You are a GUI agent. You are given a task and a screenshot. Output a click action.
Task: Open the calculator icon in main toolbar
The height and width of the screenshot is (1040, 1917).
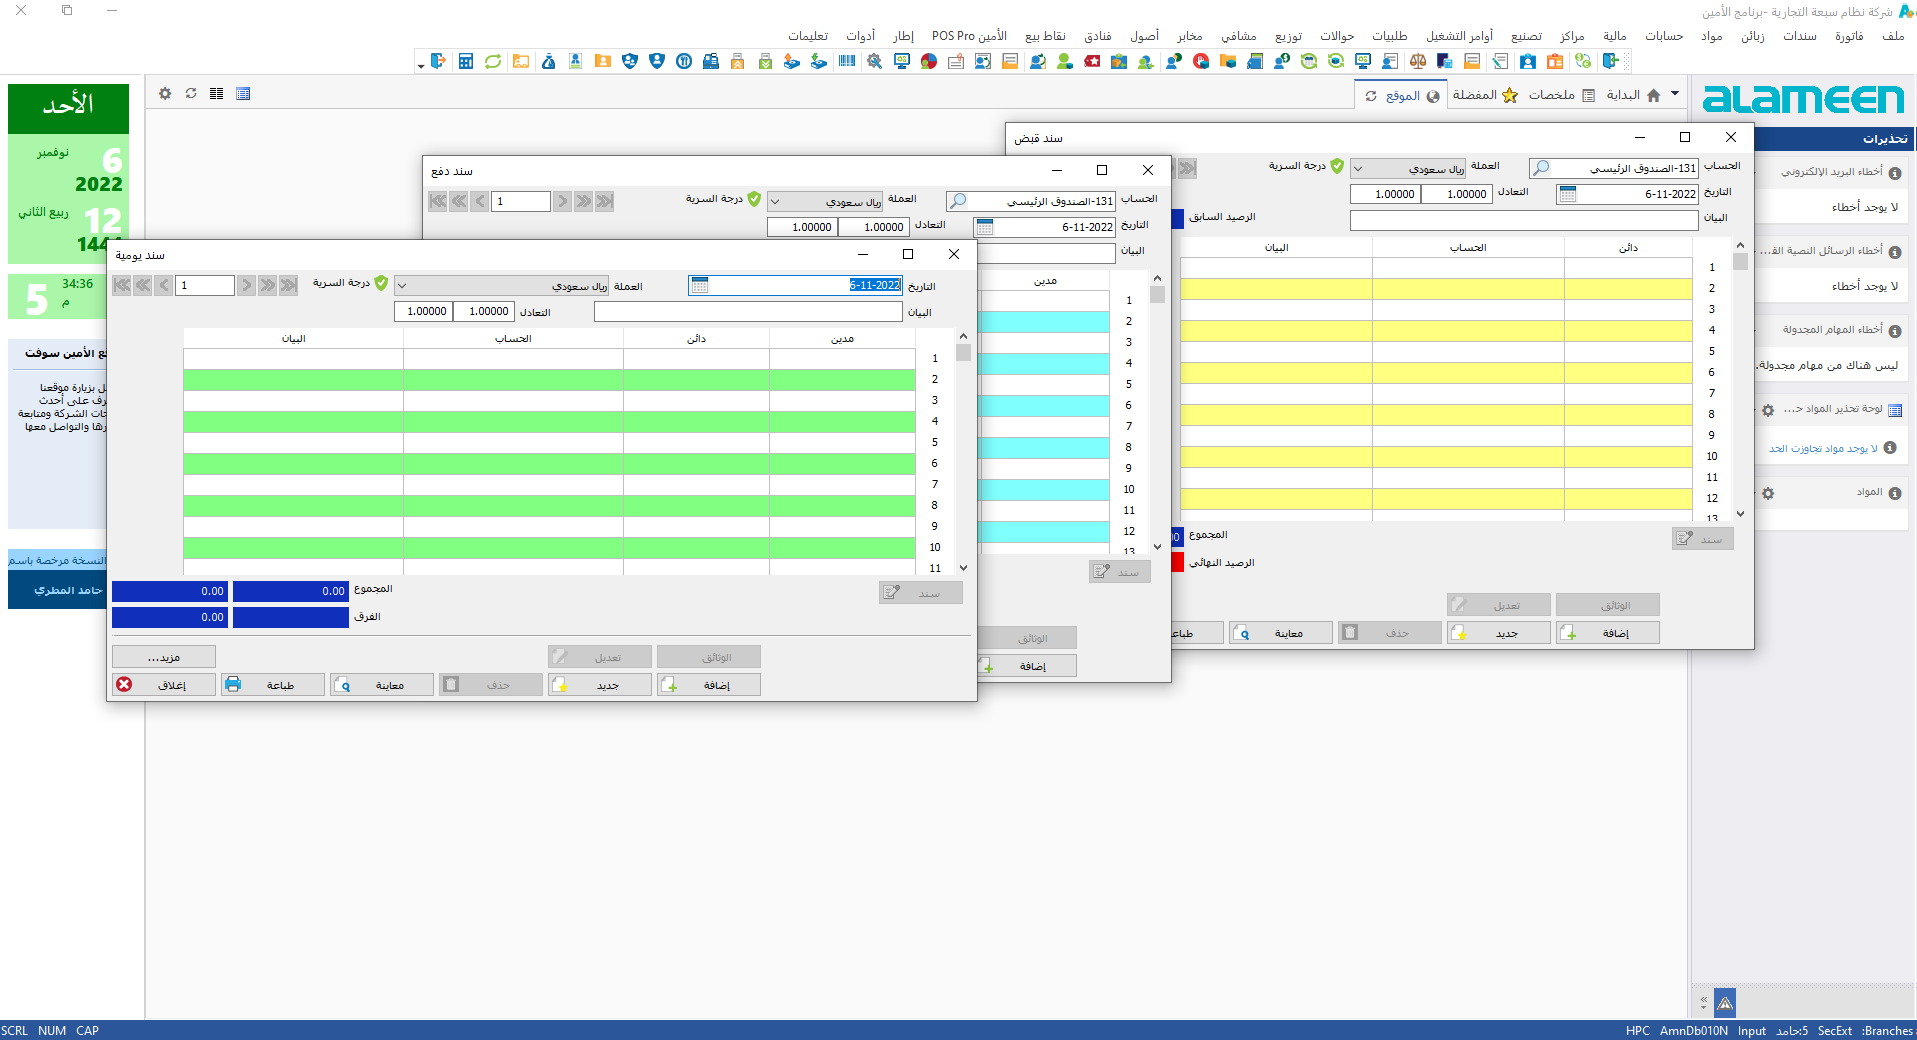(466, 61)
